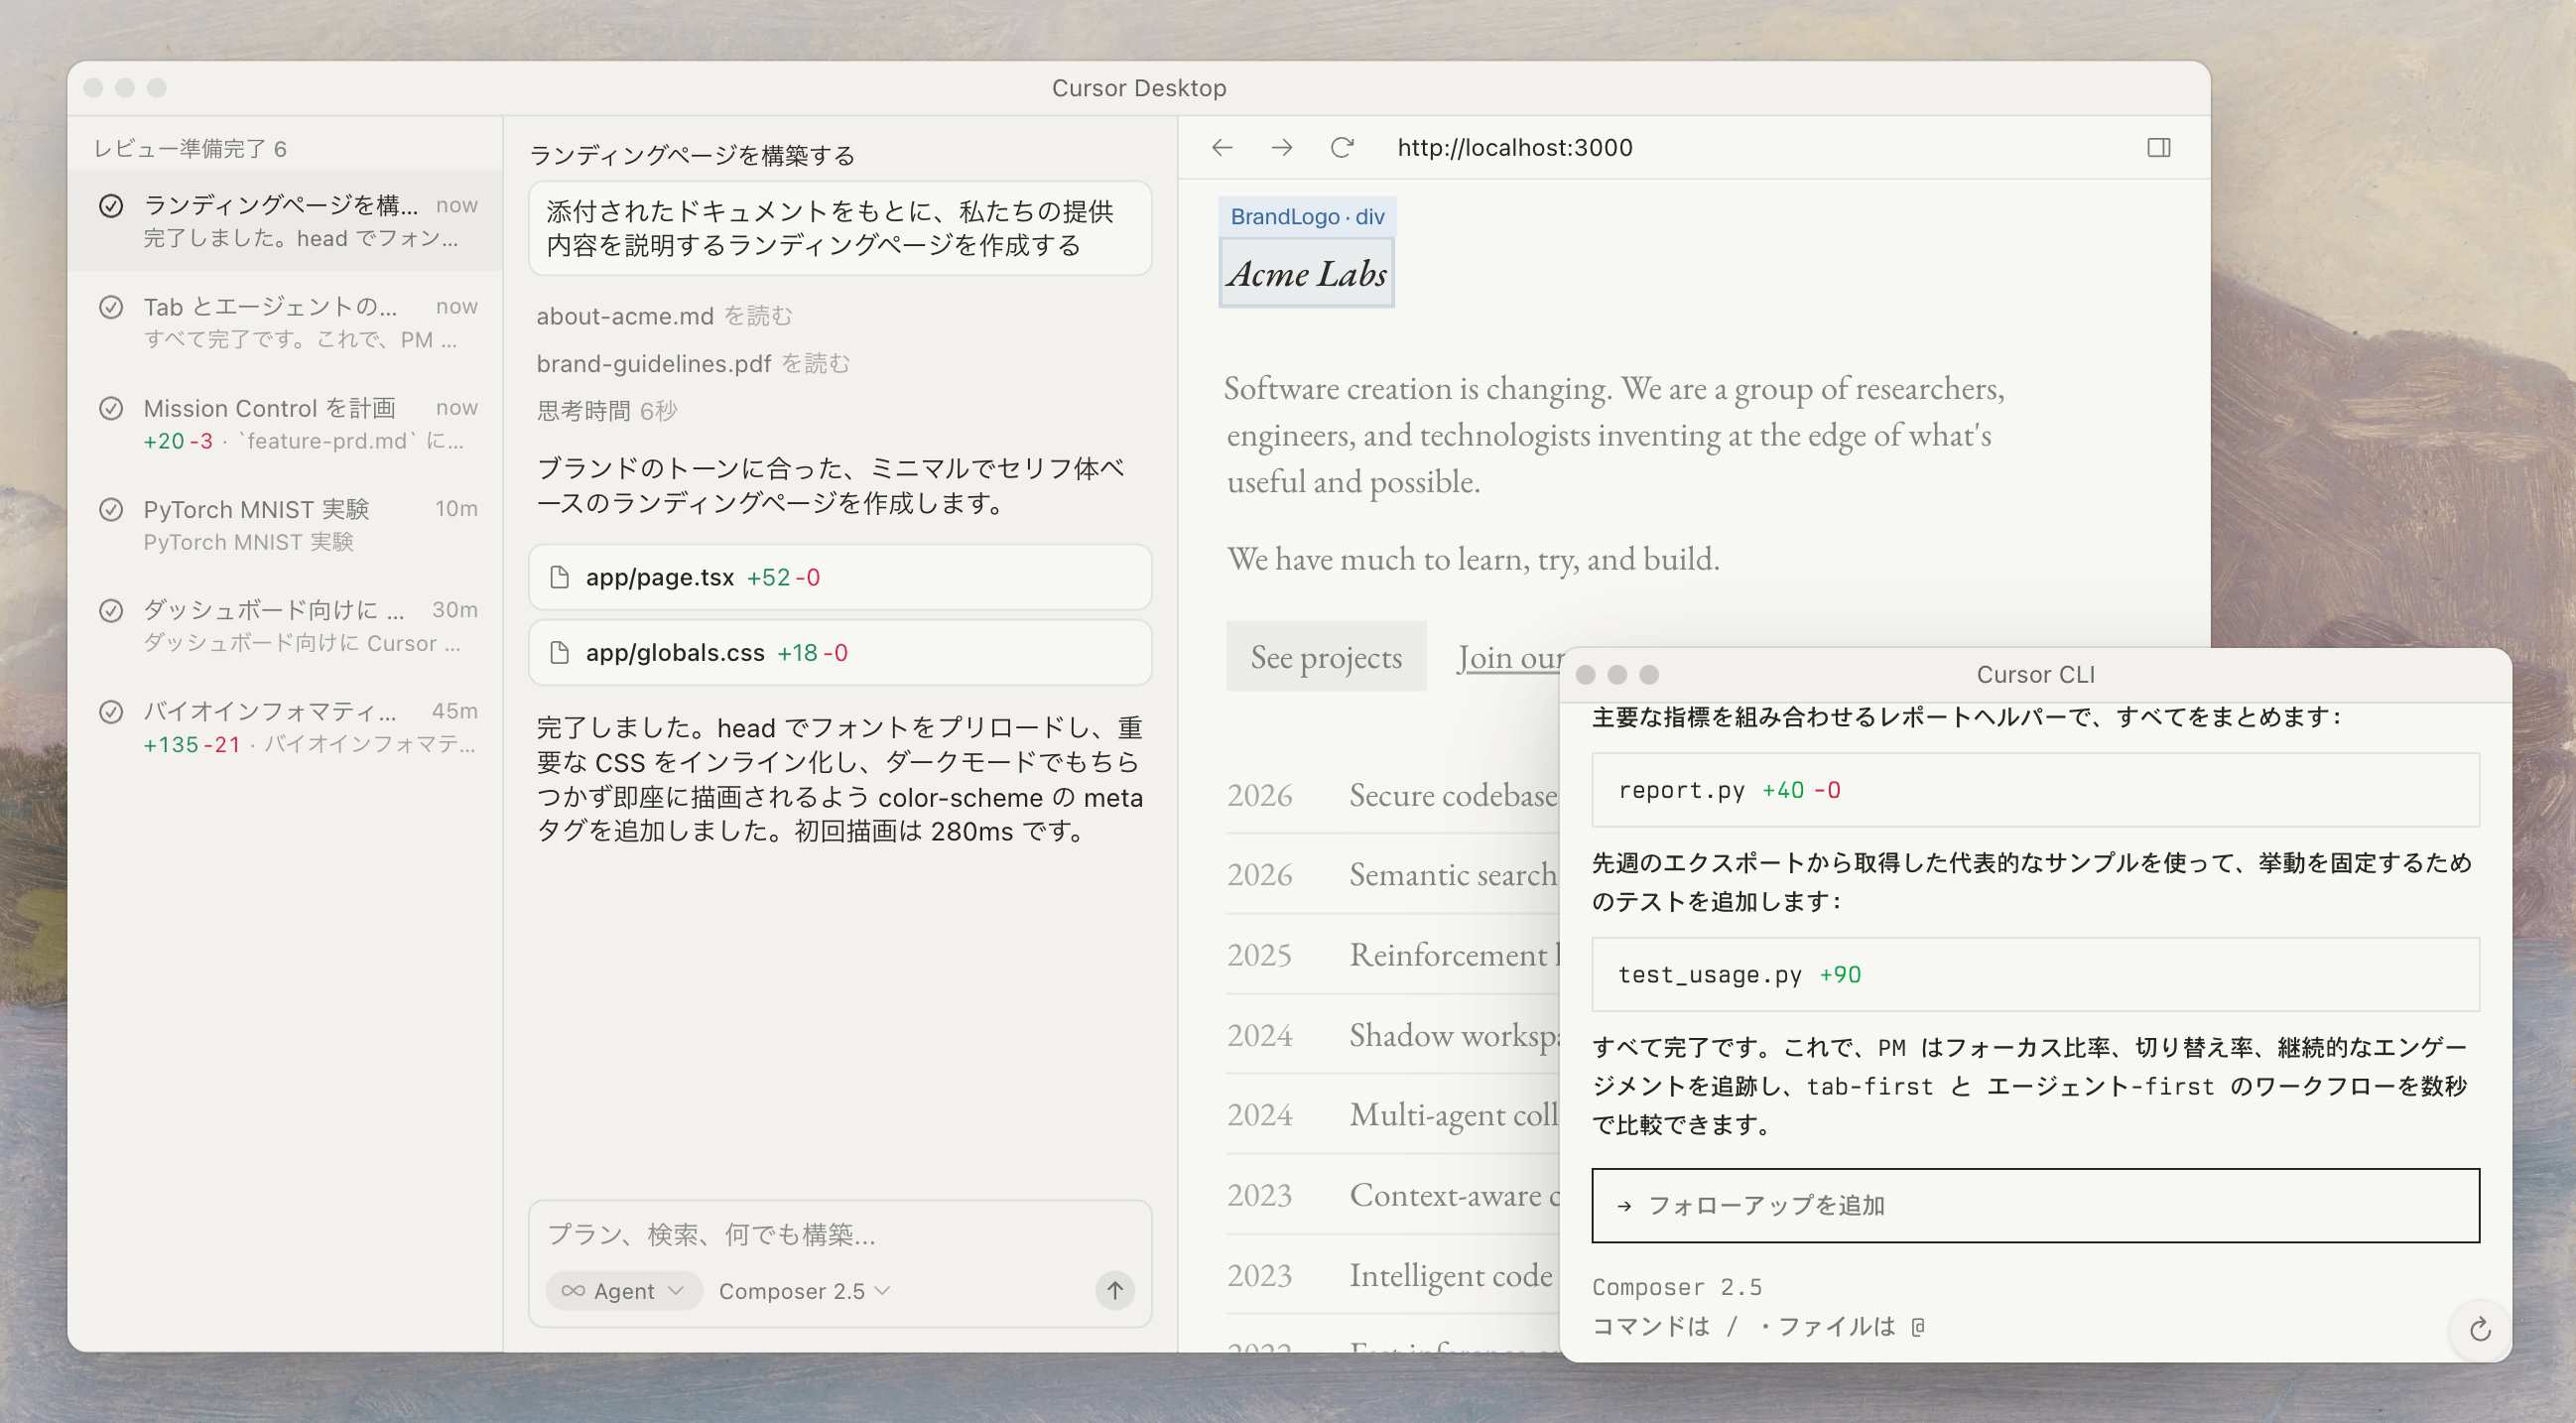Click the 2026 Secure codebase project row

(1392, 795)
